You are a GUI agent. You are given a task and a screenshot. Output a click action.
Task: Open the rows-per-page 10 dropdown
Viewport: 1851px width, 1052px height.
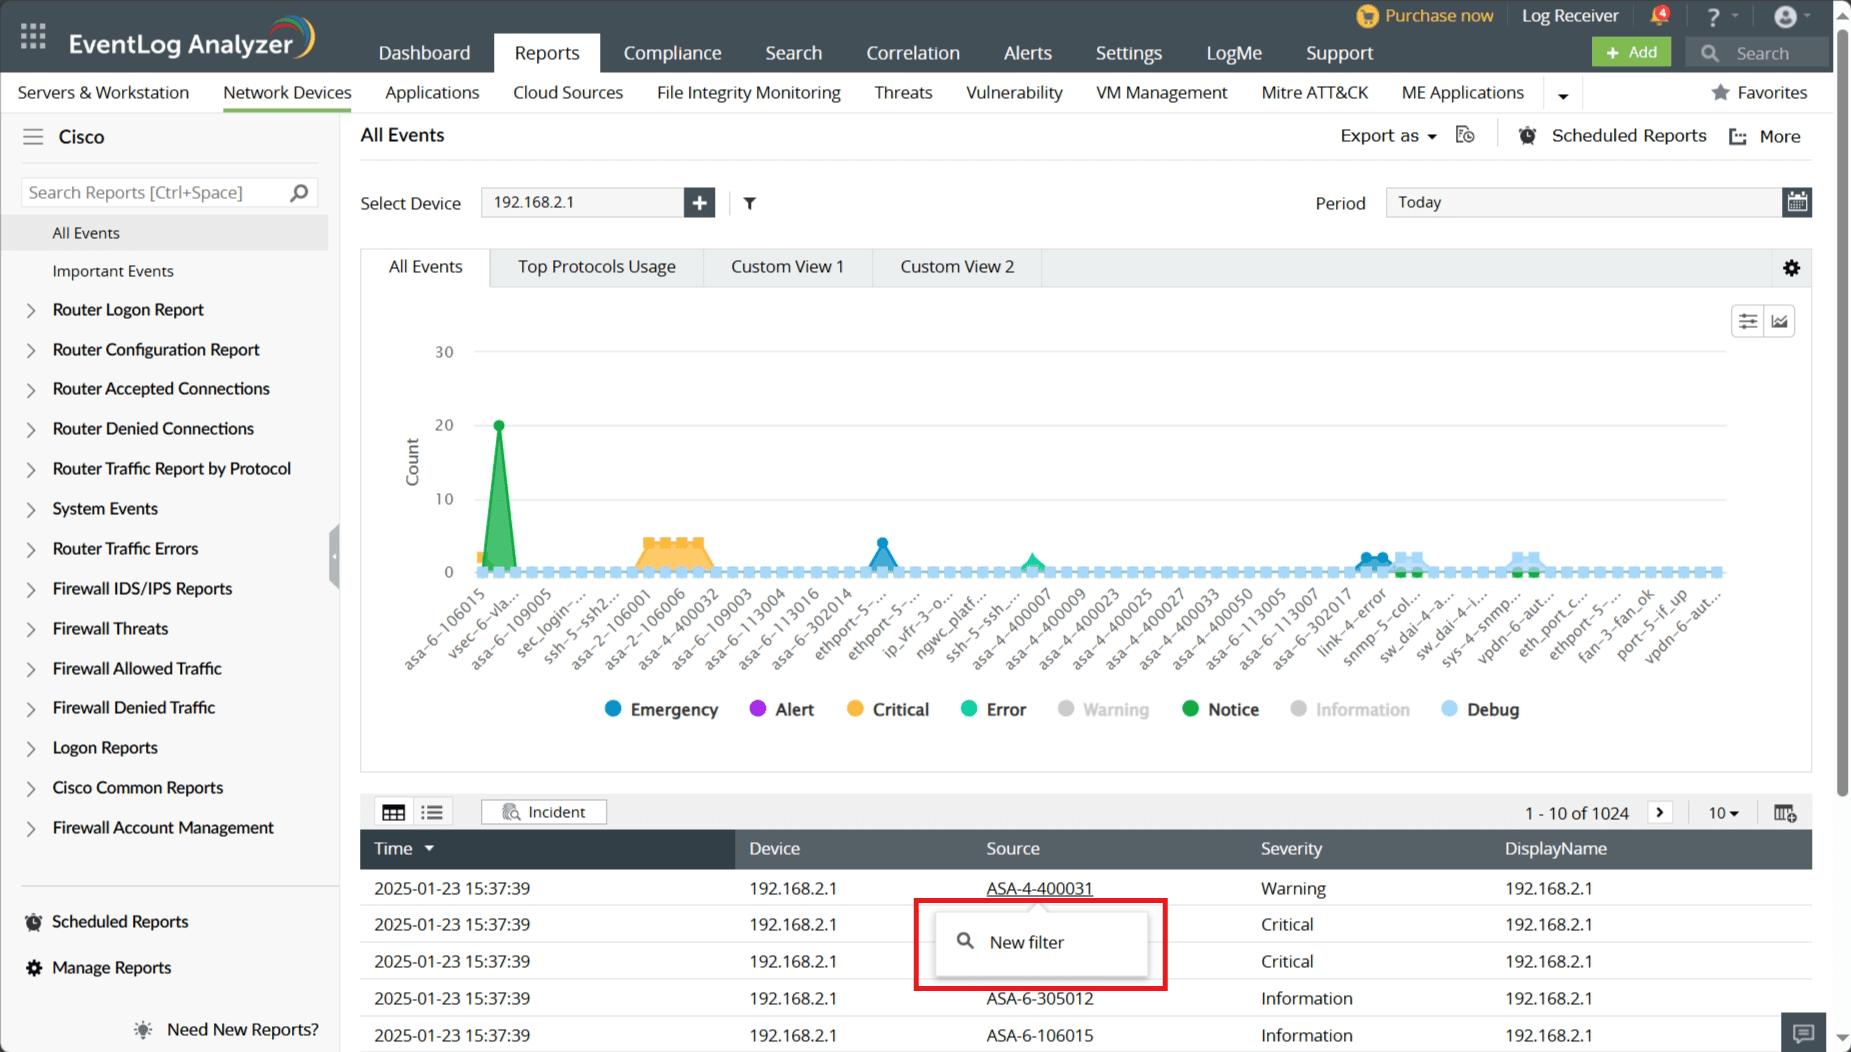1723,813
